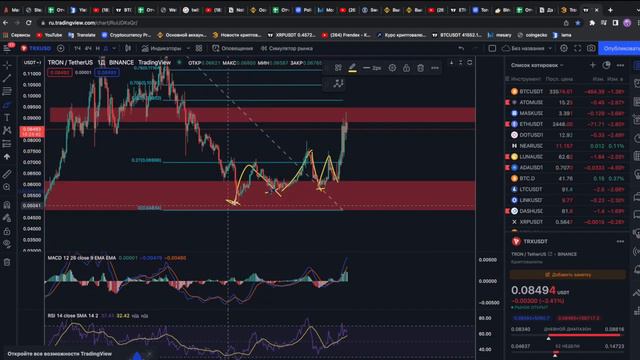Open the TRXUSD symbol search
The width and height of the screenshot is (640, 360).
pos(36,48)
